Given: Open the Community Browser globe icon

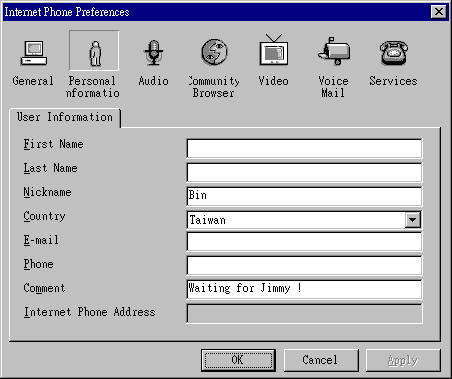Looking at the screenshot, I should (x=214, y=52).
